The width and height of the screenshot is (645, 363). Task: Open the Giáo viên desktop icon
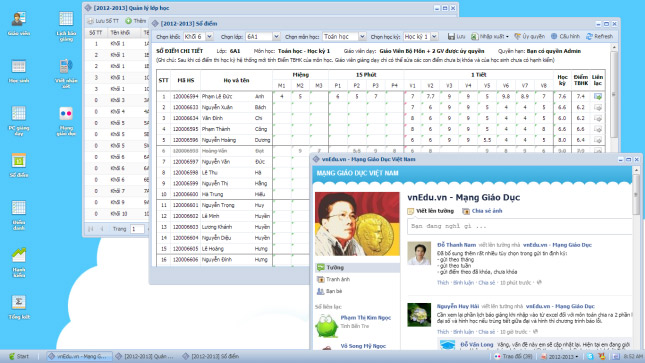(x=19, y=24)
